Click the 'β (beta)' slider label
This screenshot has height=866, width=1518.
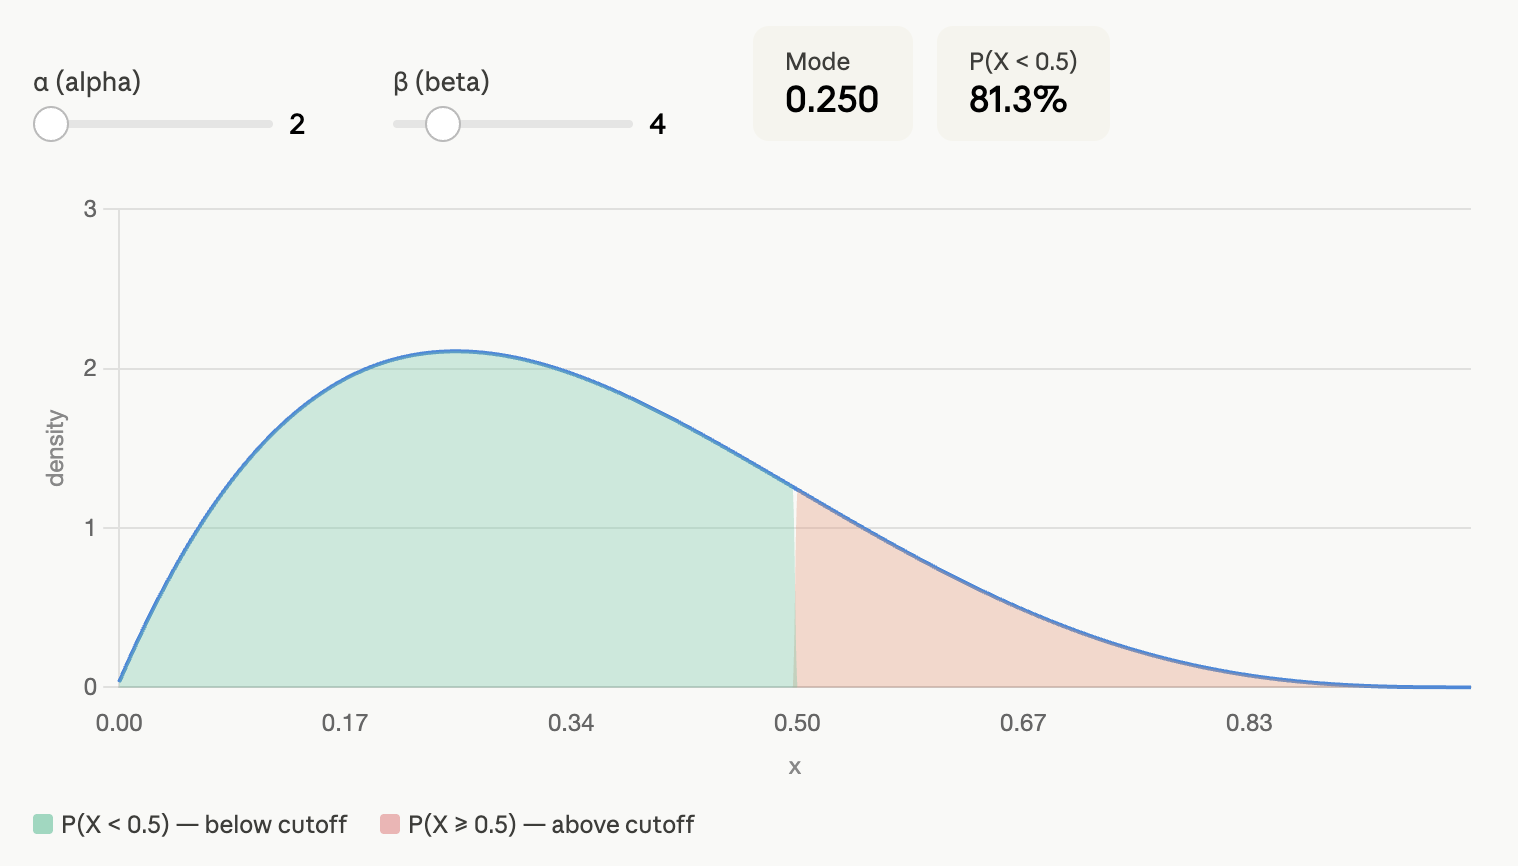pos(441,82)
